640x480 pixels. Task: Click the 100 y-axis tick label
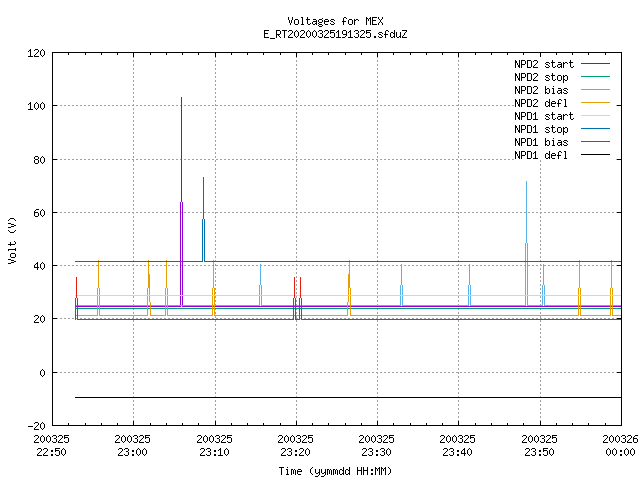click(x=36, y=106)
